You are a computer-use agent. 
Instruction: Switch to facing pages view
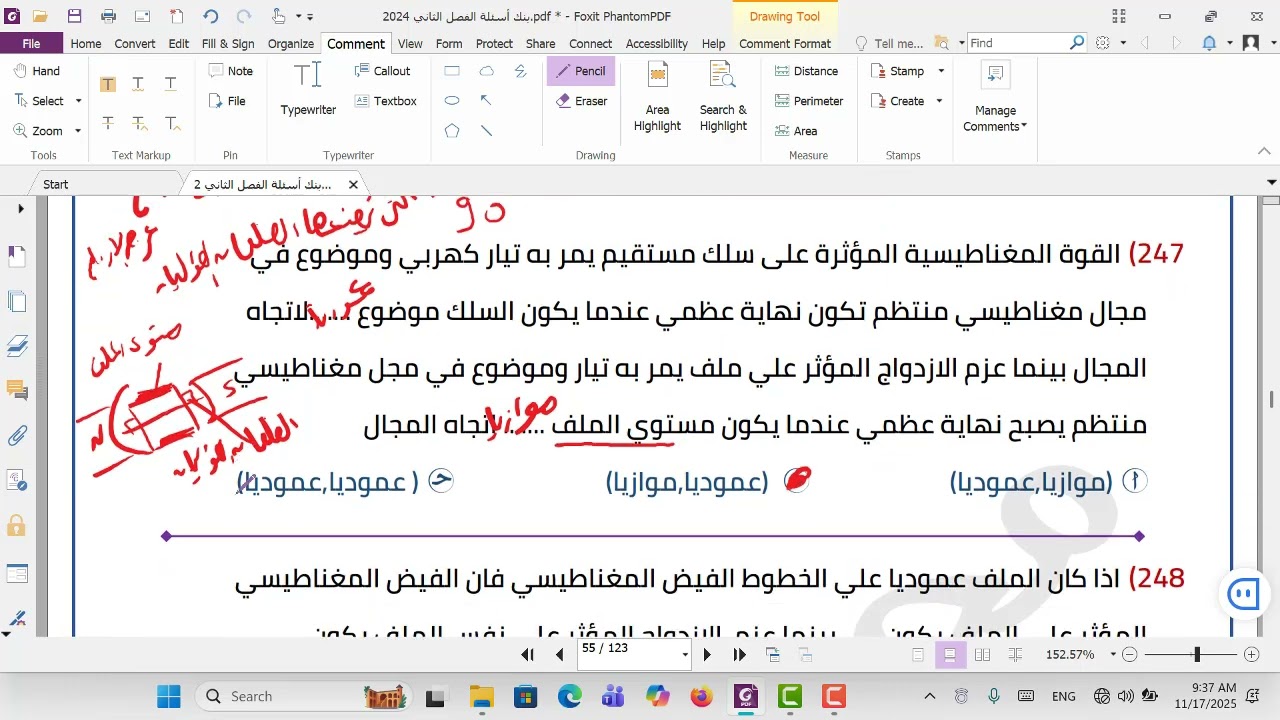[982, 655]
